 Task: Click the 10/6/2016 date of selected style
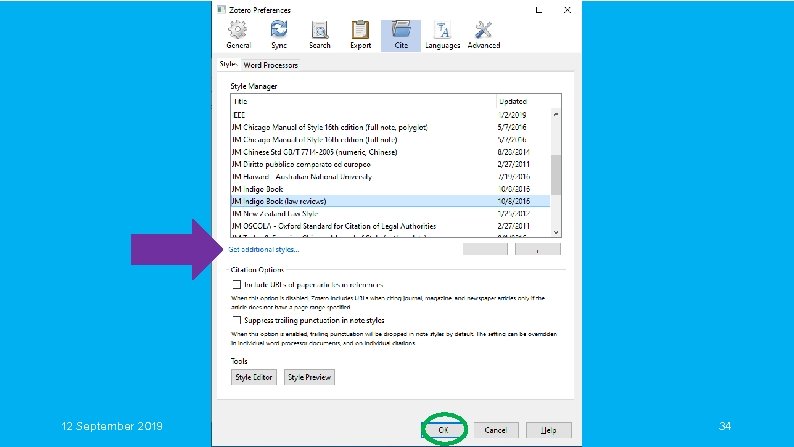[513, 201]
